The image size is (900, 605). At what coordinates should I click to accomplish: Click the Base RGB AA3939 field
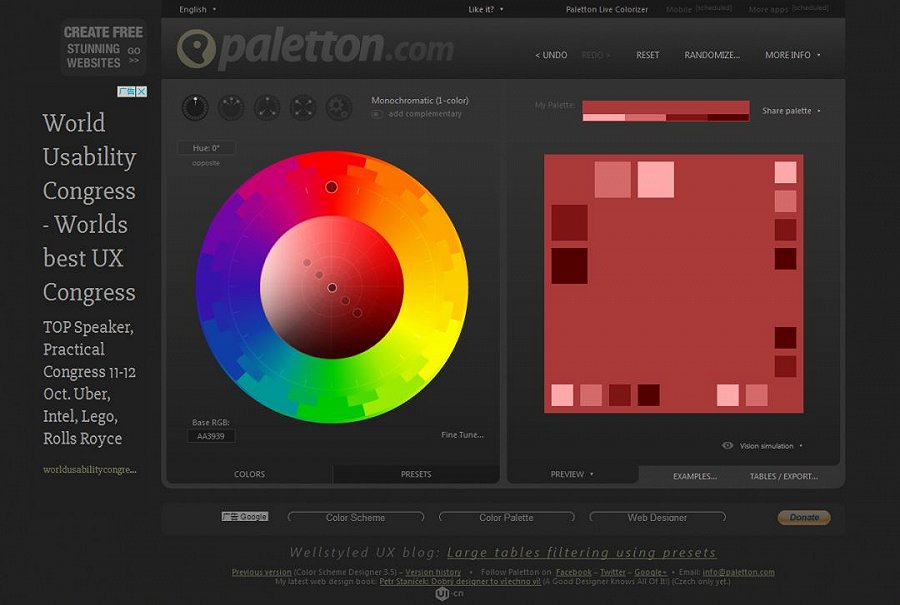point(211,436)
